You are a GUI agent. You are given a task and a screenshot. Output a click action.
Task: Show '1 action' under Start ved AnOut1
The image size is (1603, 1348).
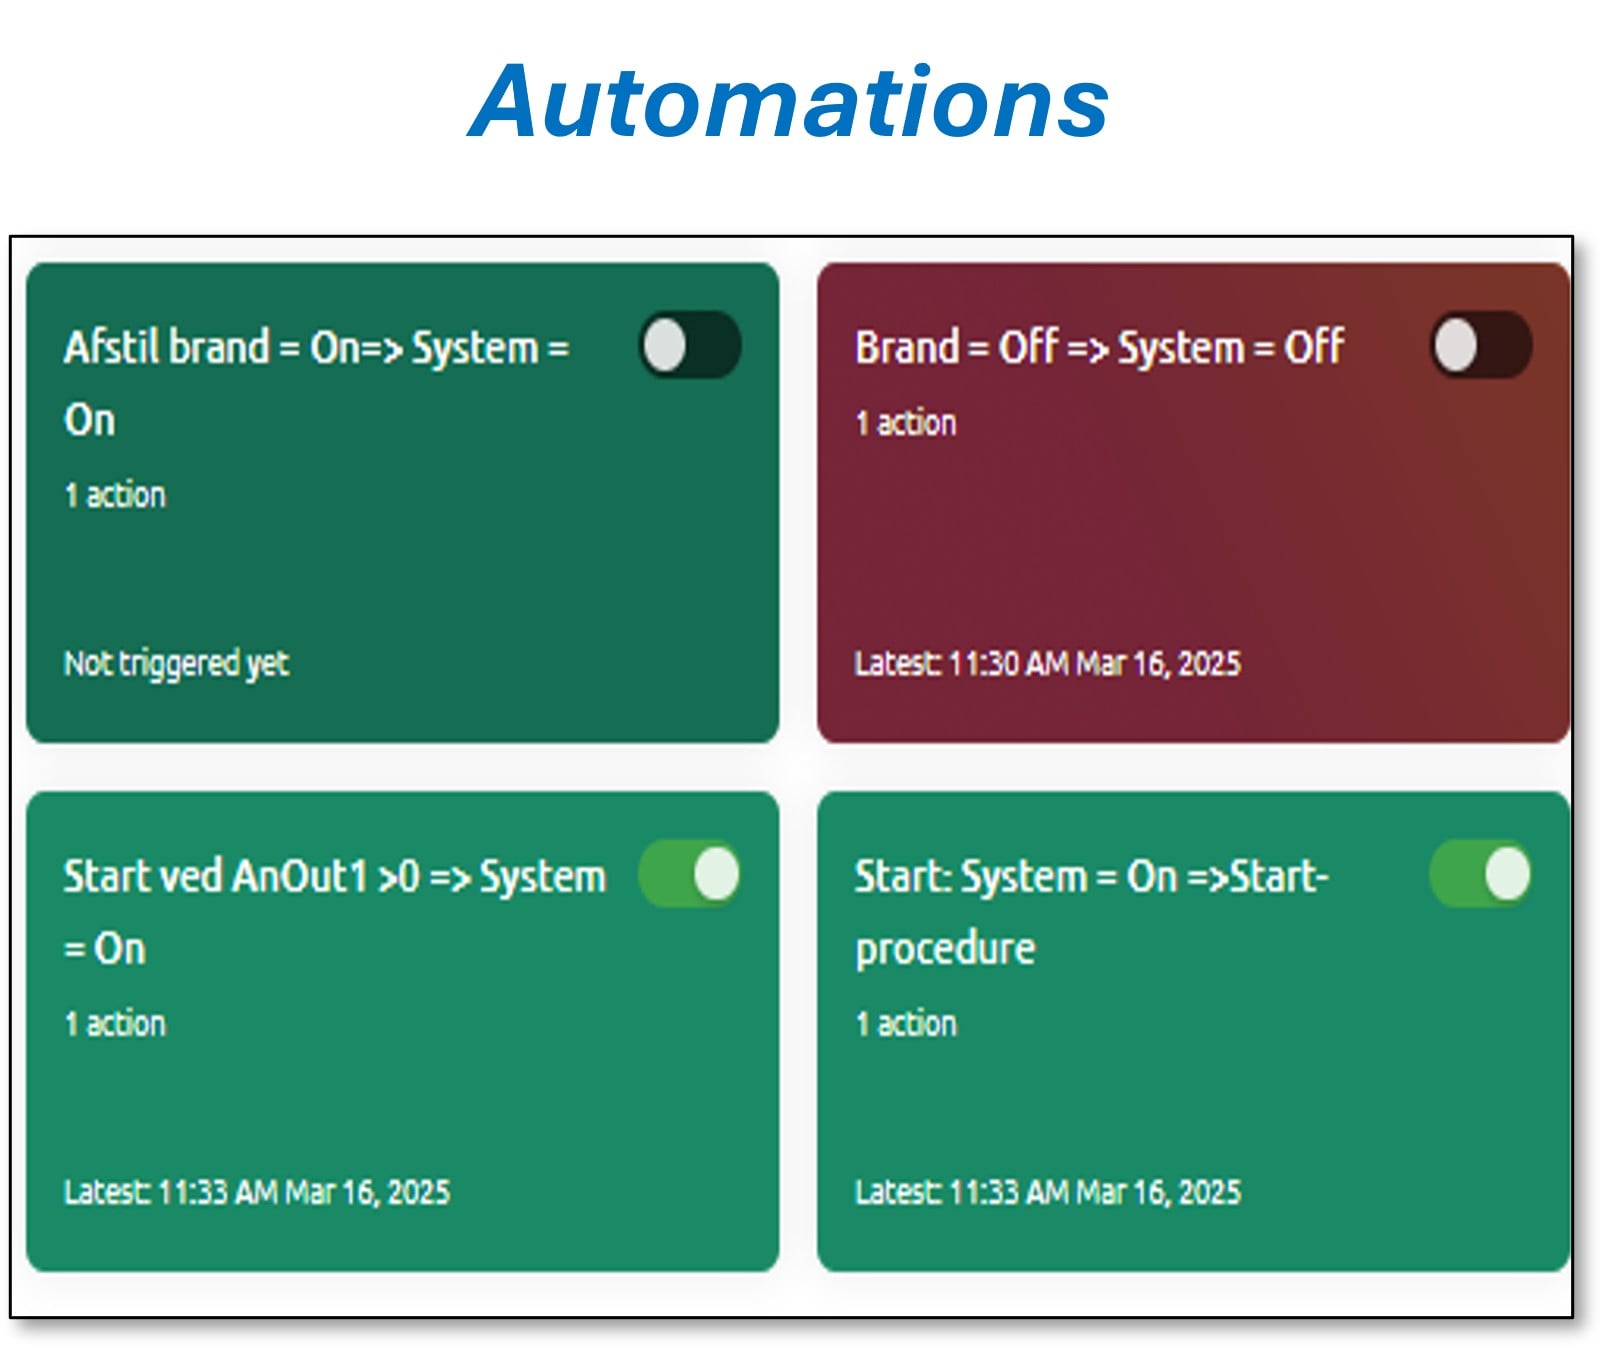click(x=115, y=1024)
